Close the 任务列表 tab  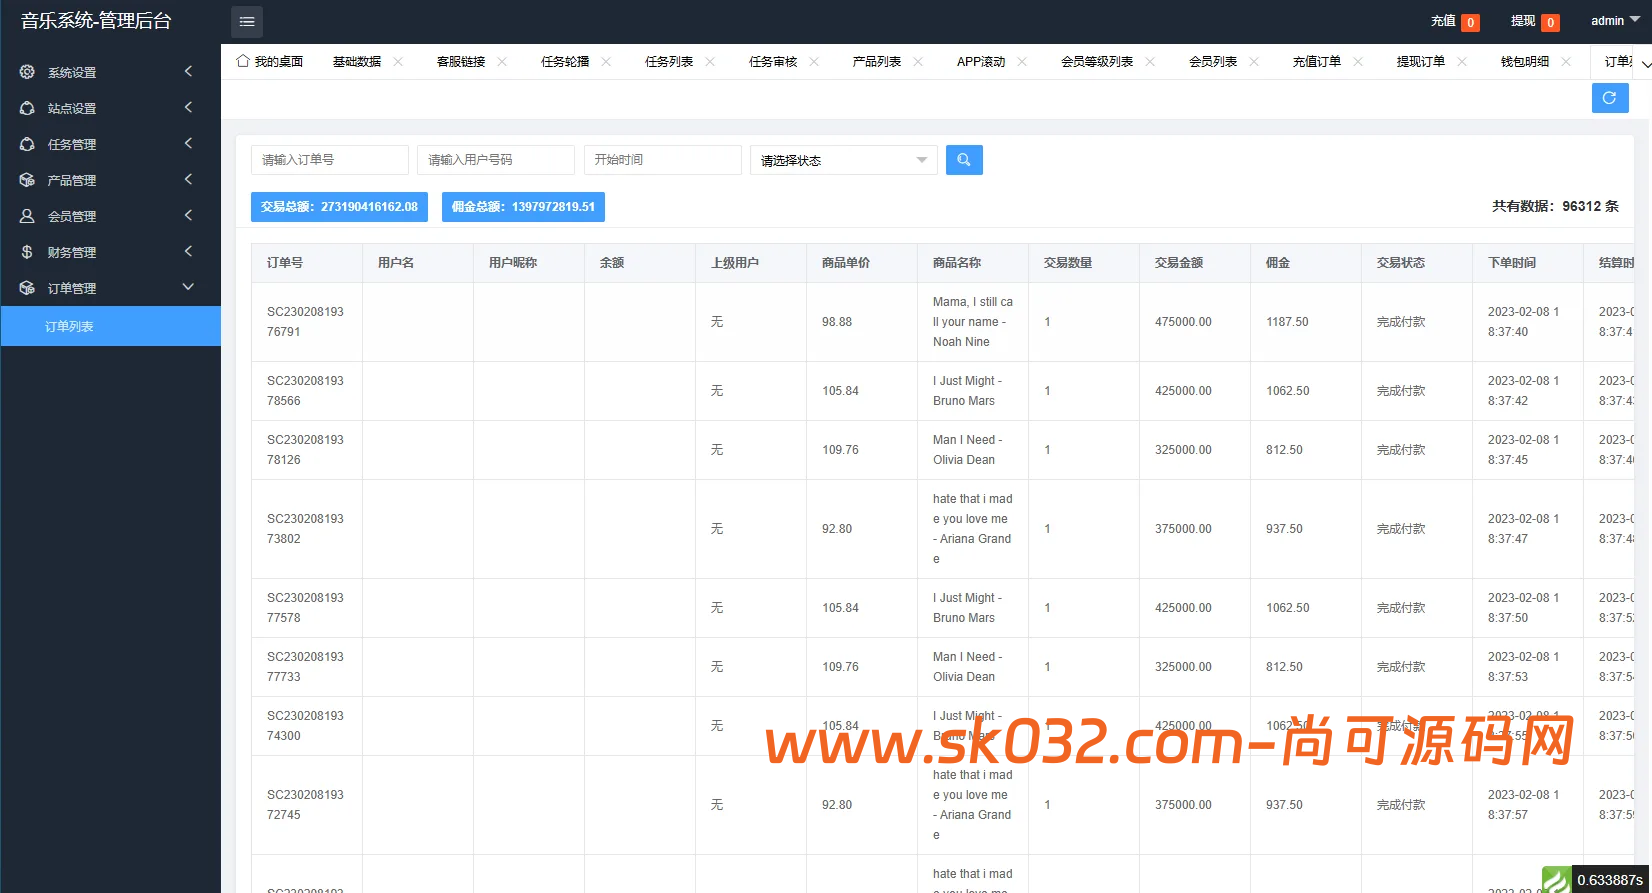pyautogui.click(x=710, y=62)
